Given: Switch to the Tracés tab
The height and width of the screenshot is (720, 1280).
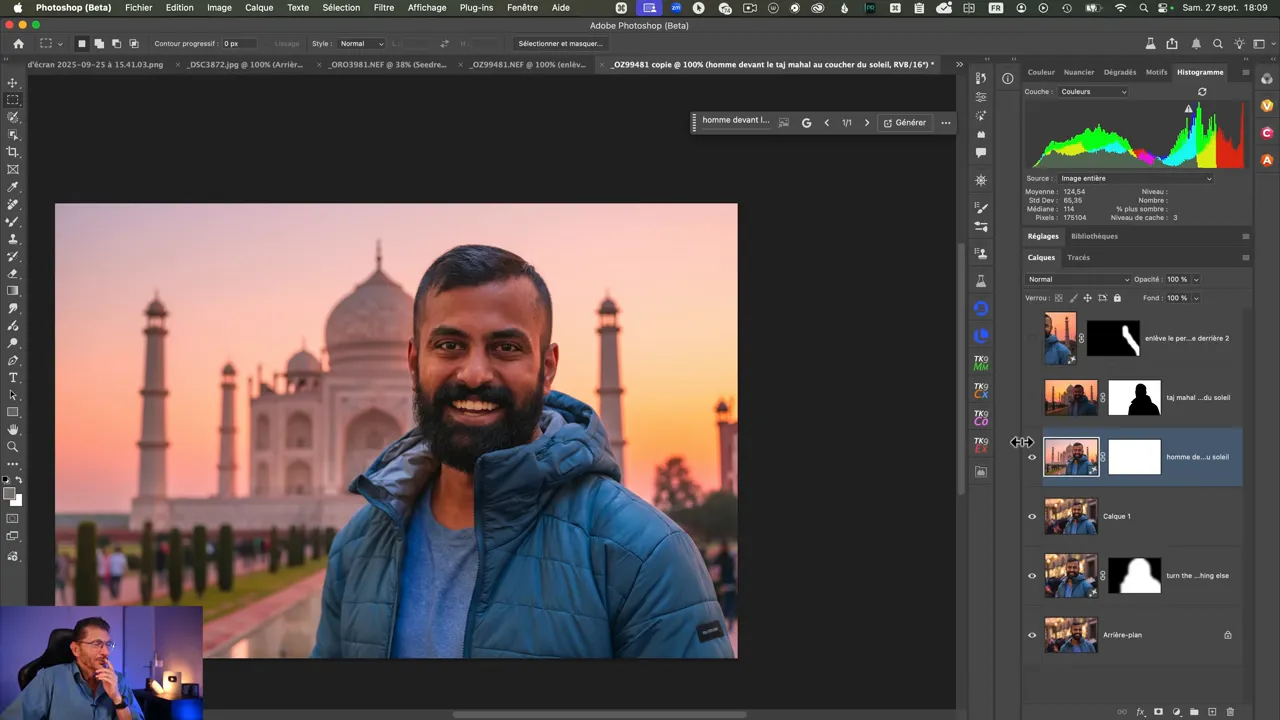Looking at the screenshot, I should coord(1078,258).
